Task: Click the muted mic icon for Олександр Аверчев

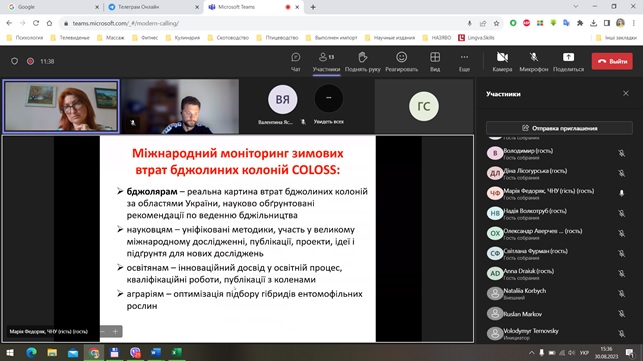Action: [x=622, y=233]
